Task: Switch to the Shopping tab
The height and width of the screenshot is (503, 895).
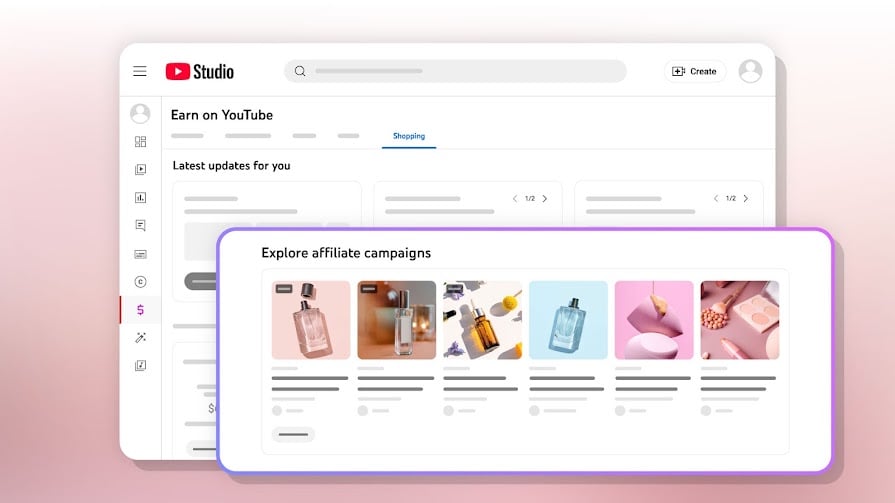Action: [x=409, y=136]
